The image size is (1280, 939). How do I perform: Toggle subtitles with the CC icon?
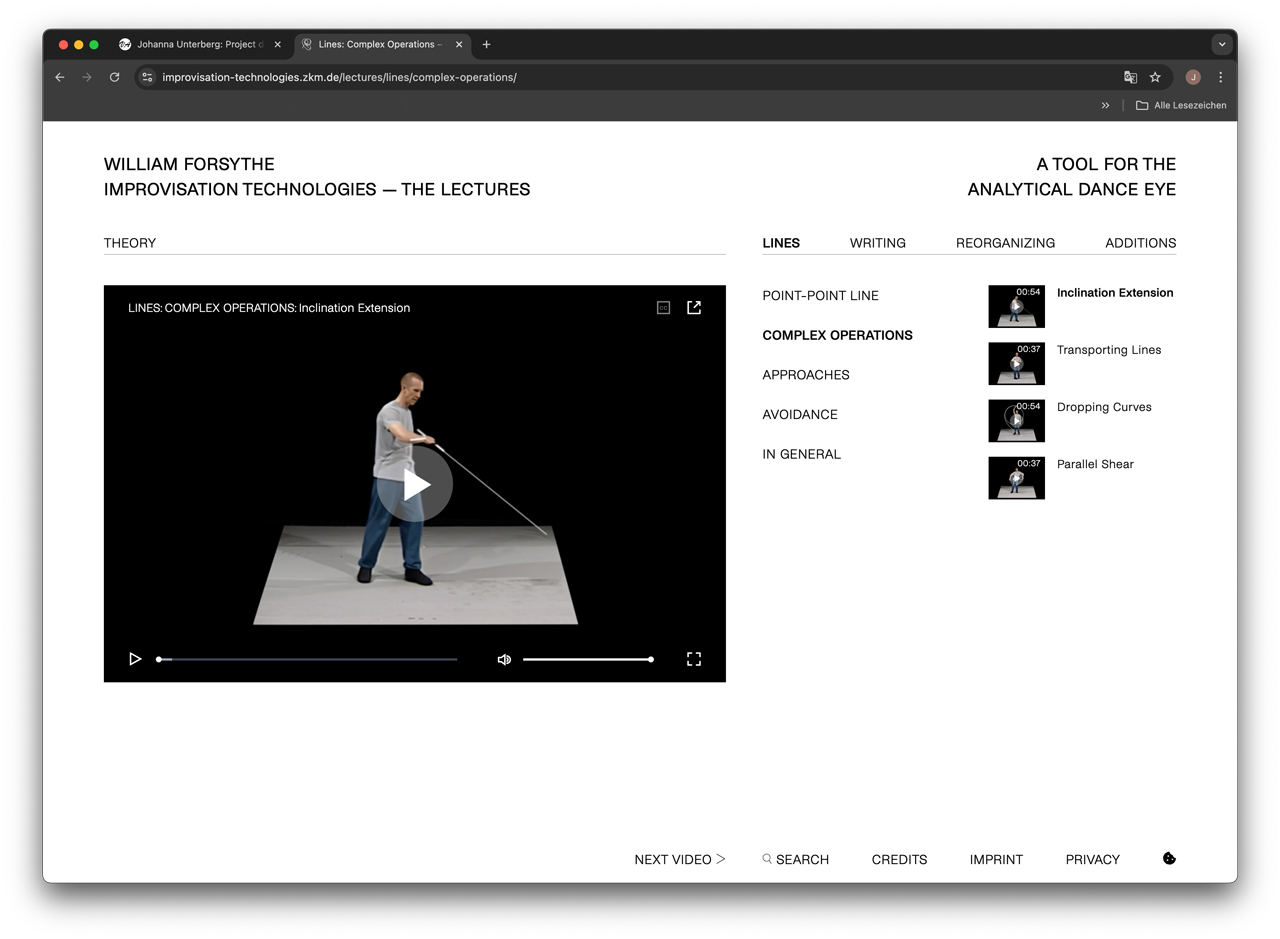tap(663, 307)
